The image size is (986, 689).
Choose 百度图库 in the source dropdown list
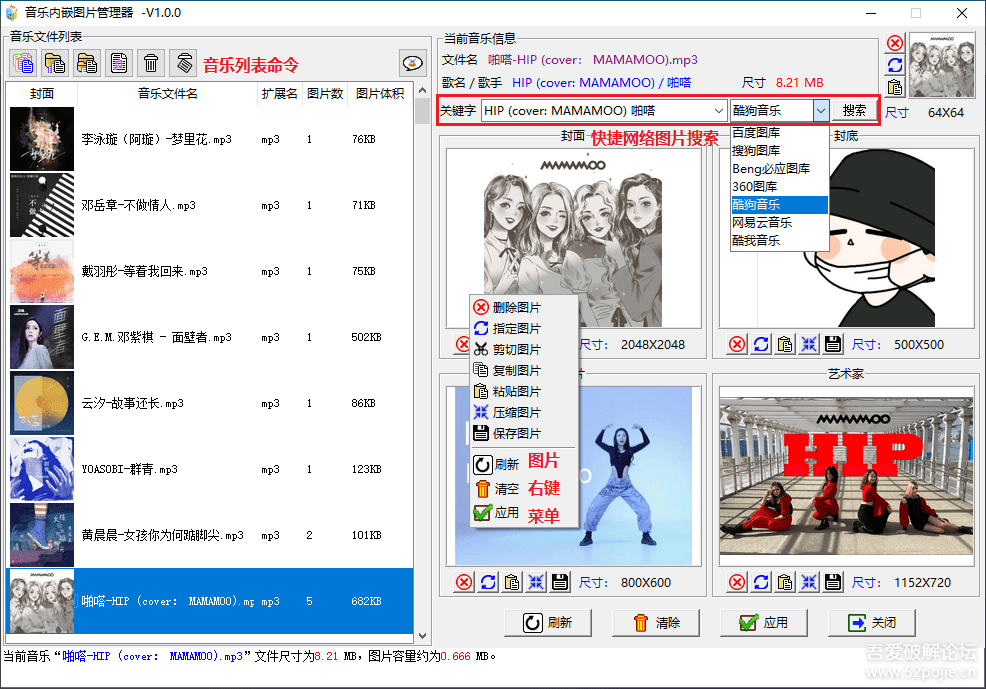point(756,133)
